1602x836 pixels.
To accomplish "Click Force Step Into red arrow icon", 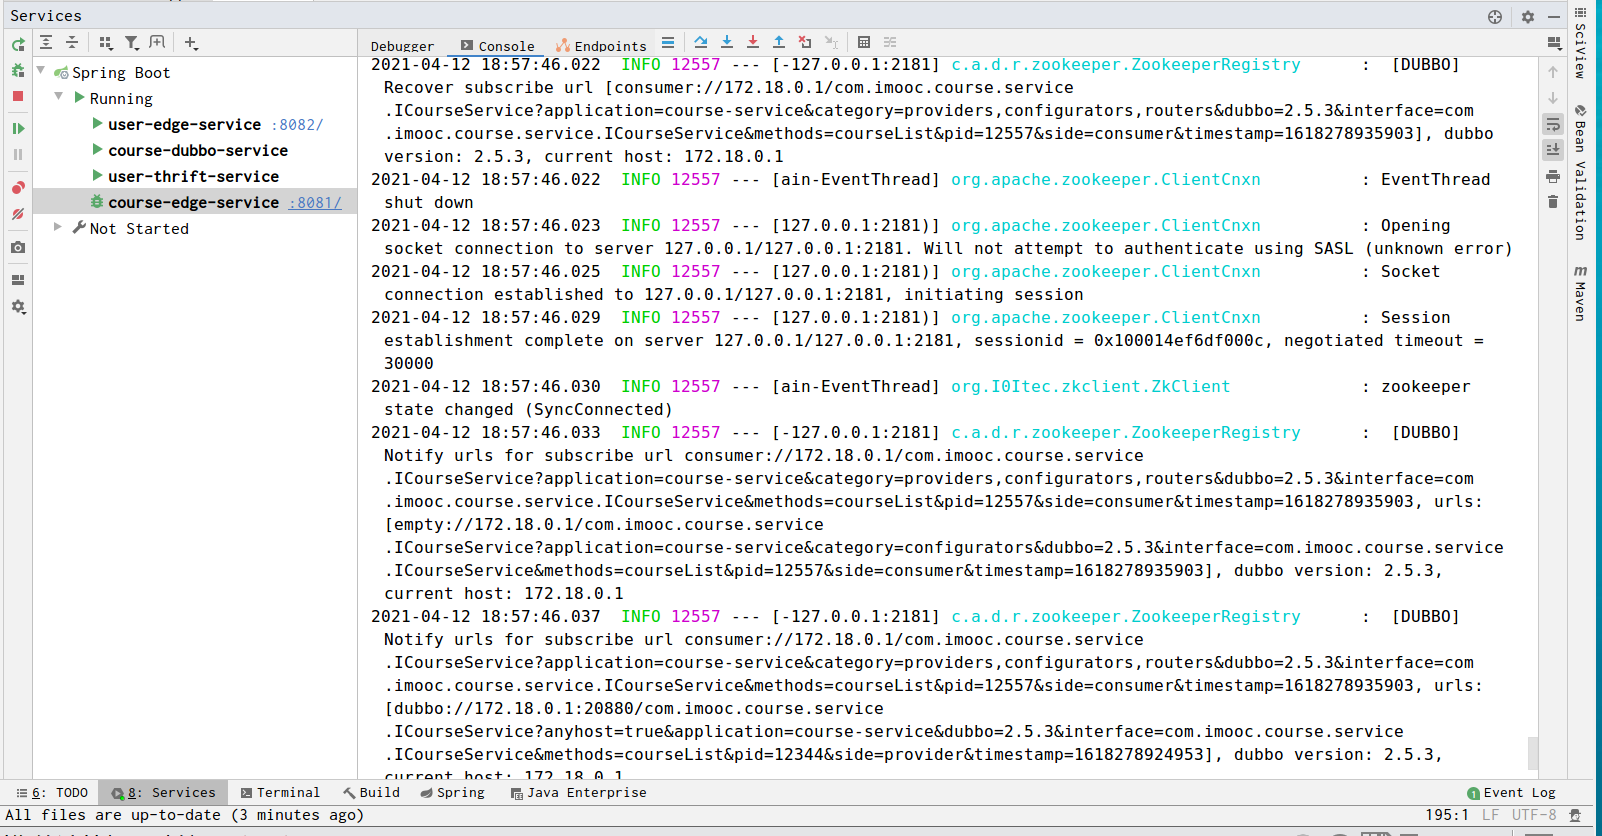I will click(753, 42).
